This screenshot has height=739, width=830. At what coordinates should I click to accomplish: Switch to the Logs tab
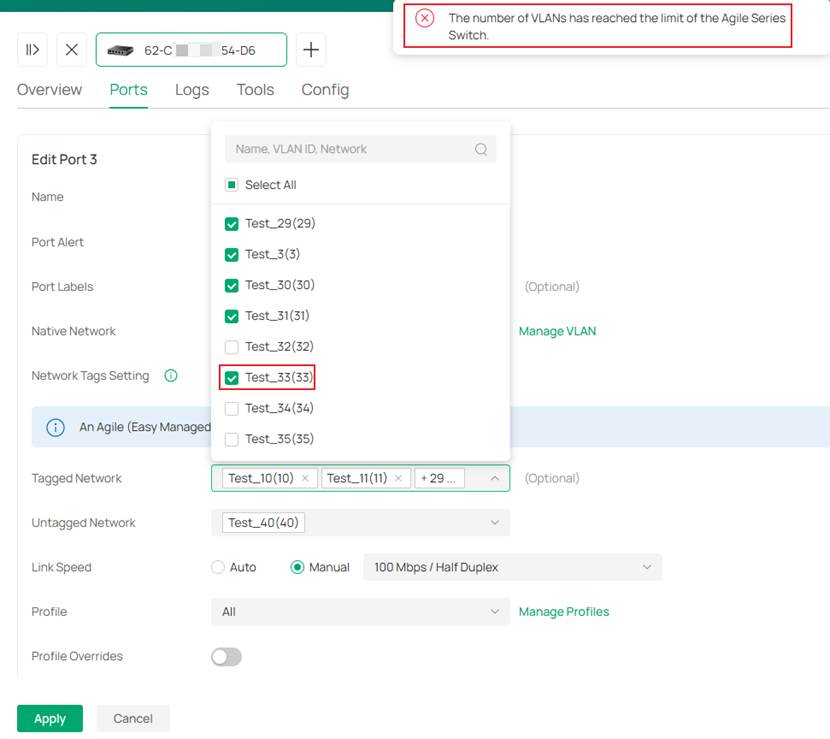pos(191,90)
